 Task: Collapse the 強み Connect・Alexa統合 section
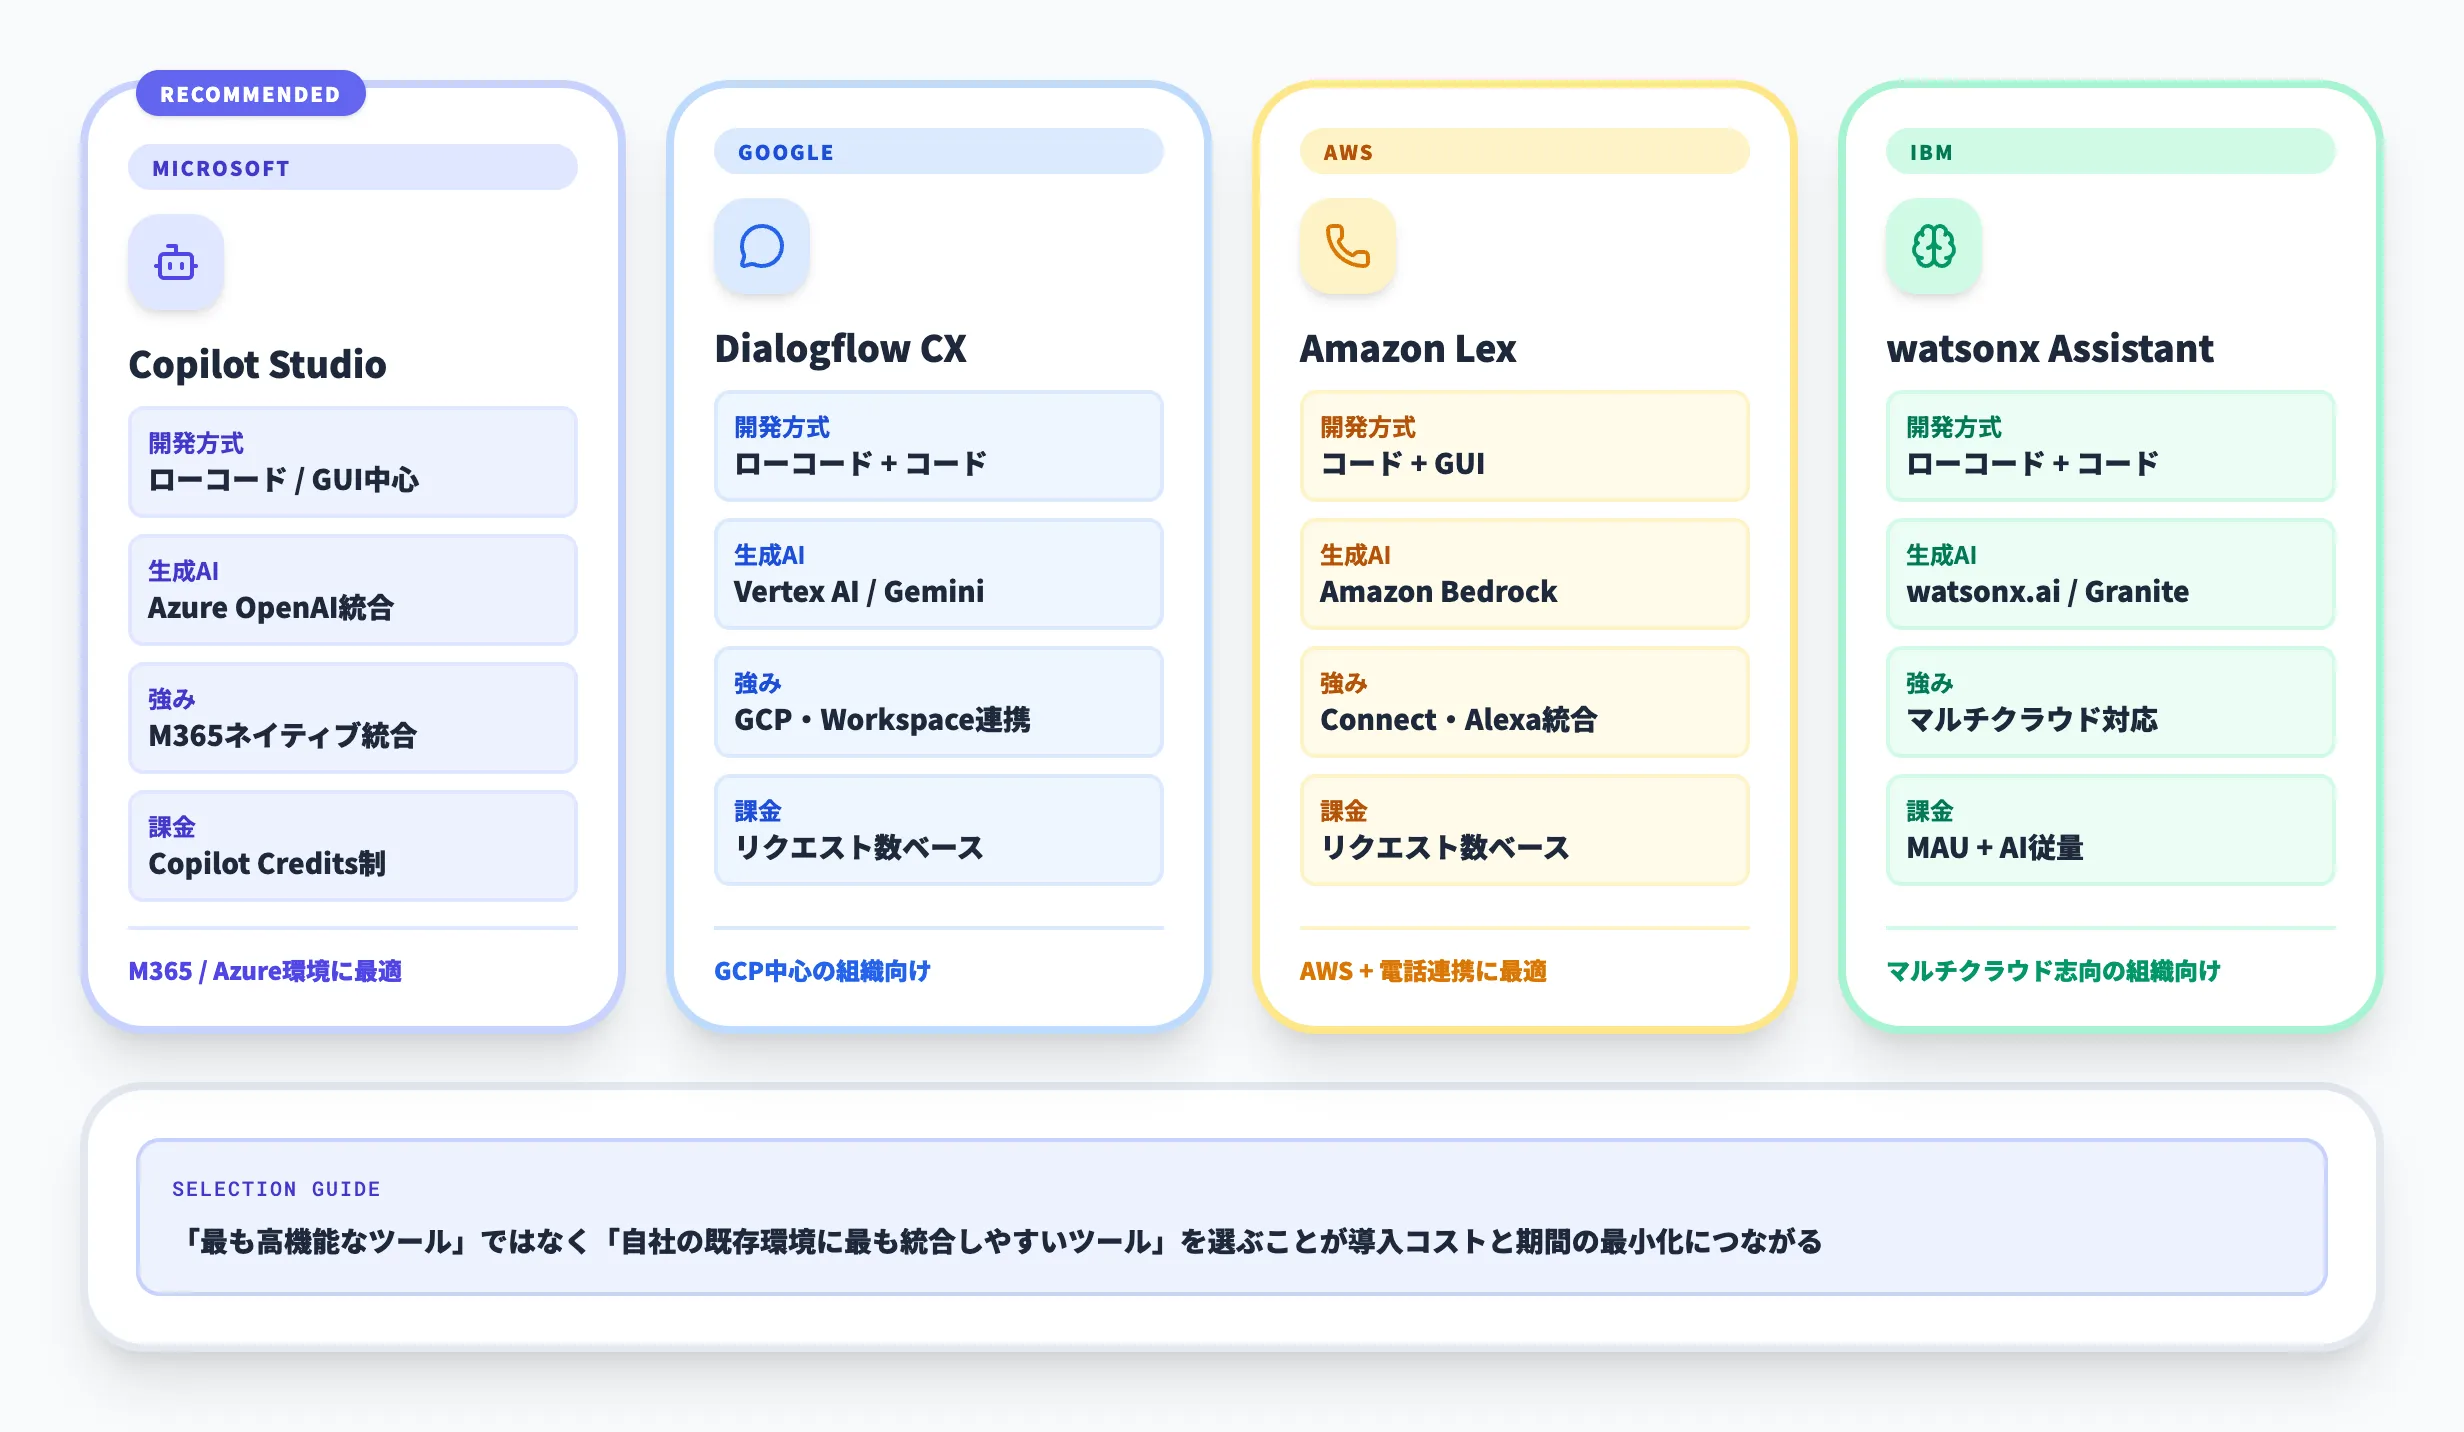(1524, 703)
